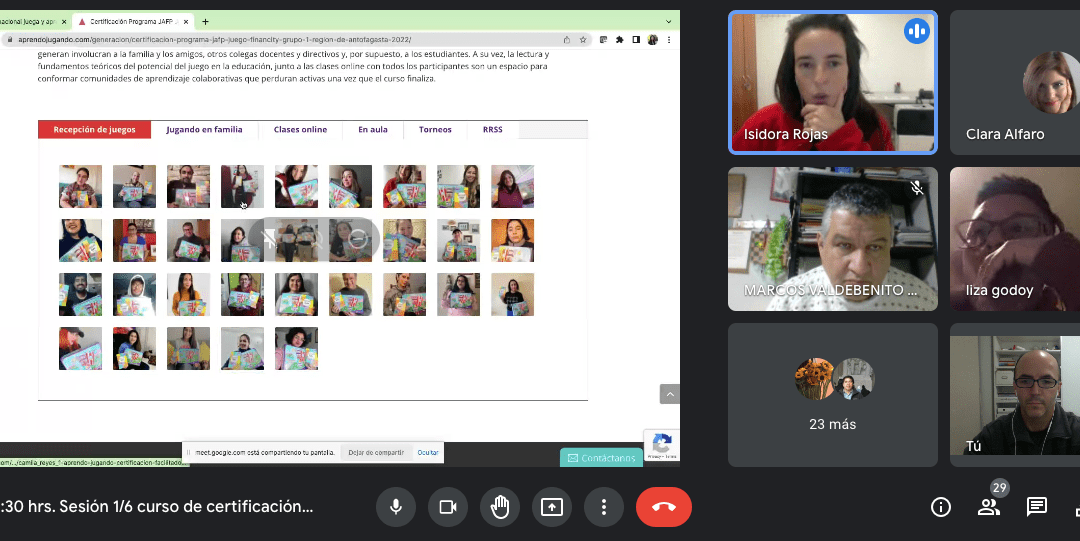Select Clara Alfaro participant tile
1080x541 pixels.
point(1015,83)
